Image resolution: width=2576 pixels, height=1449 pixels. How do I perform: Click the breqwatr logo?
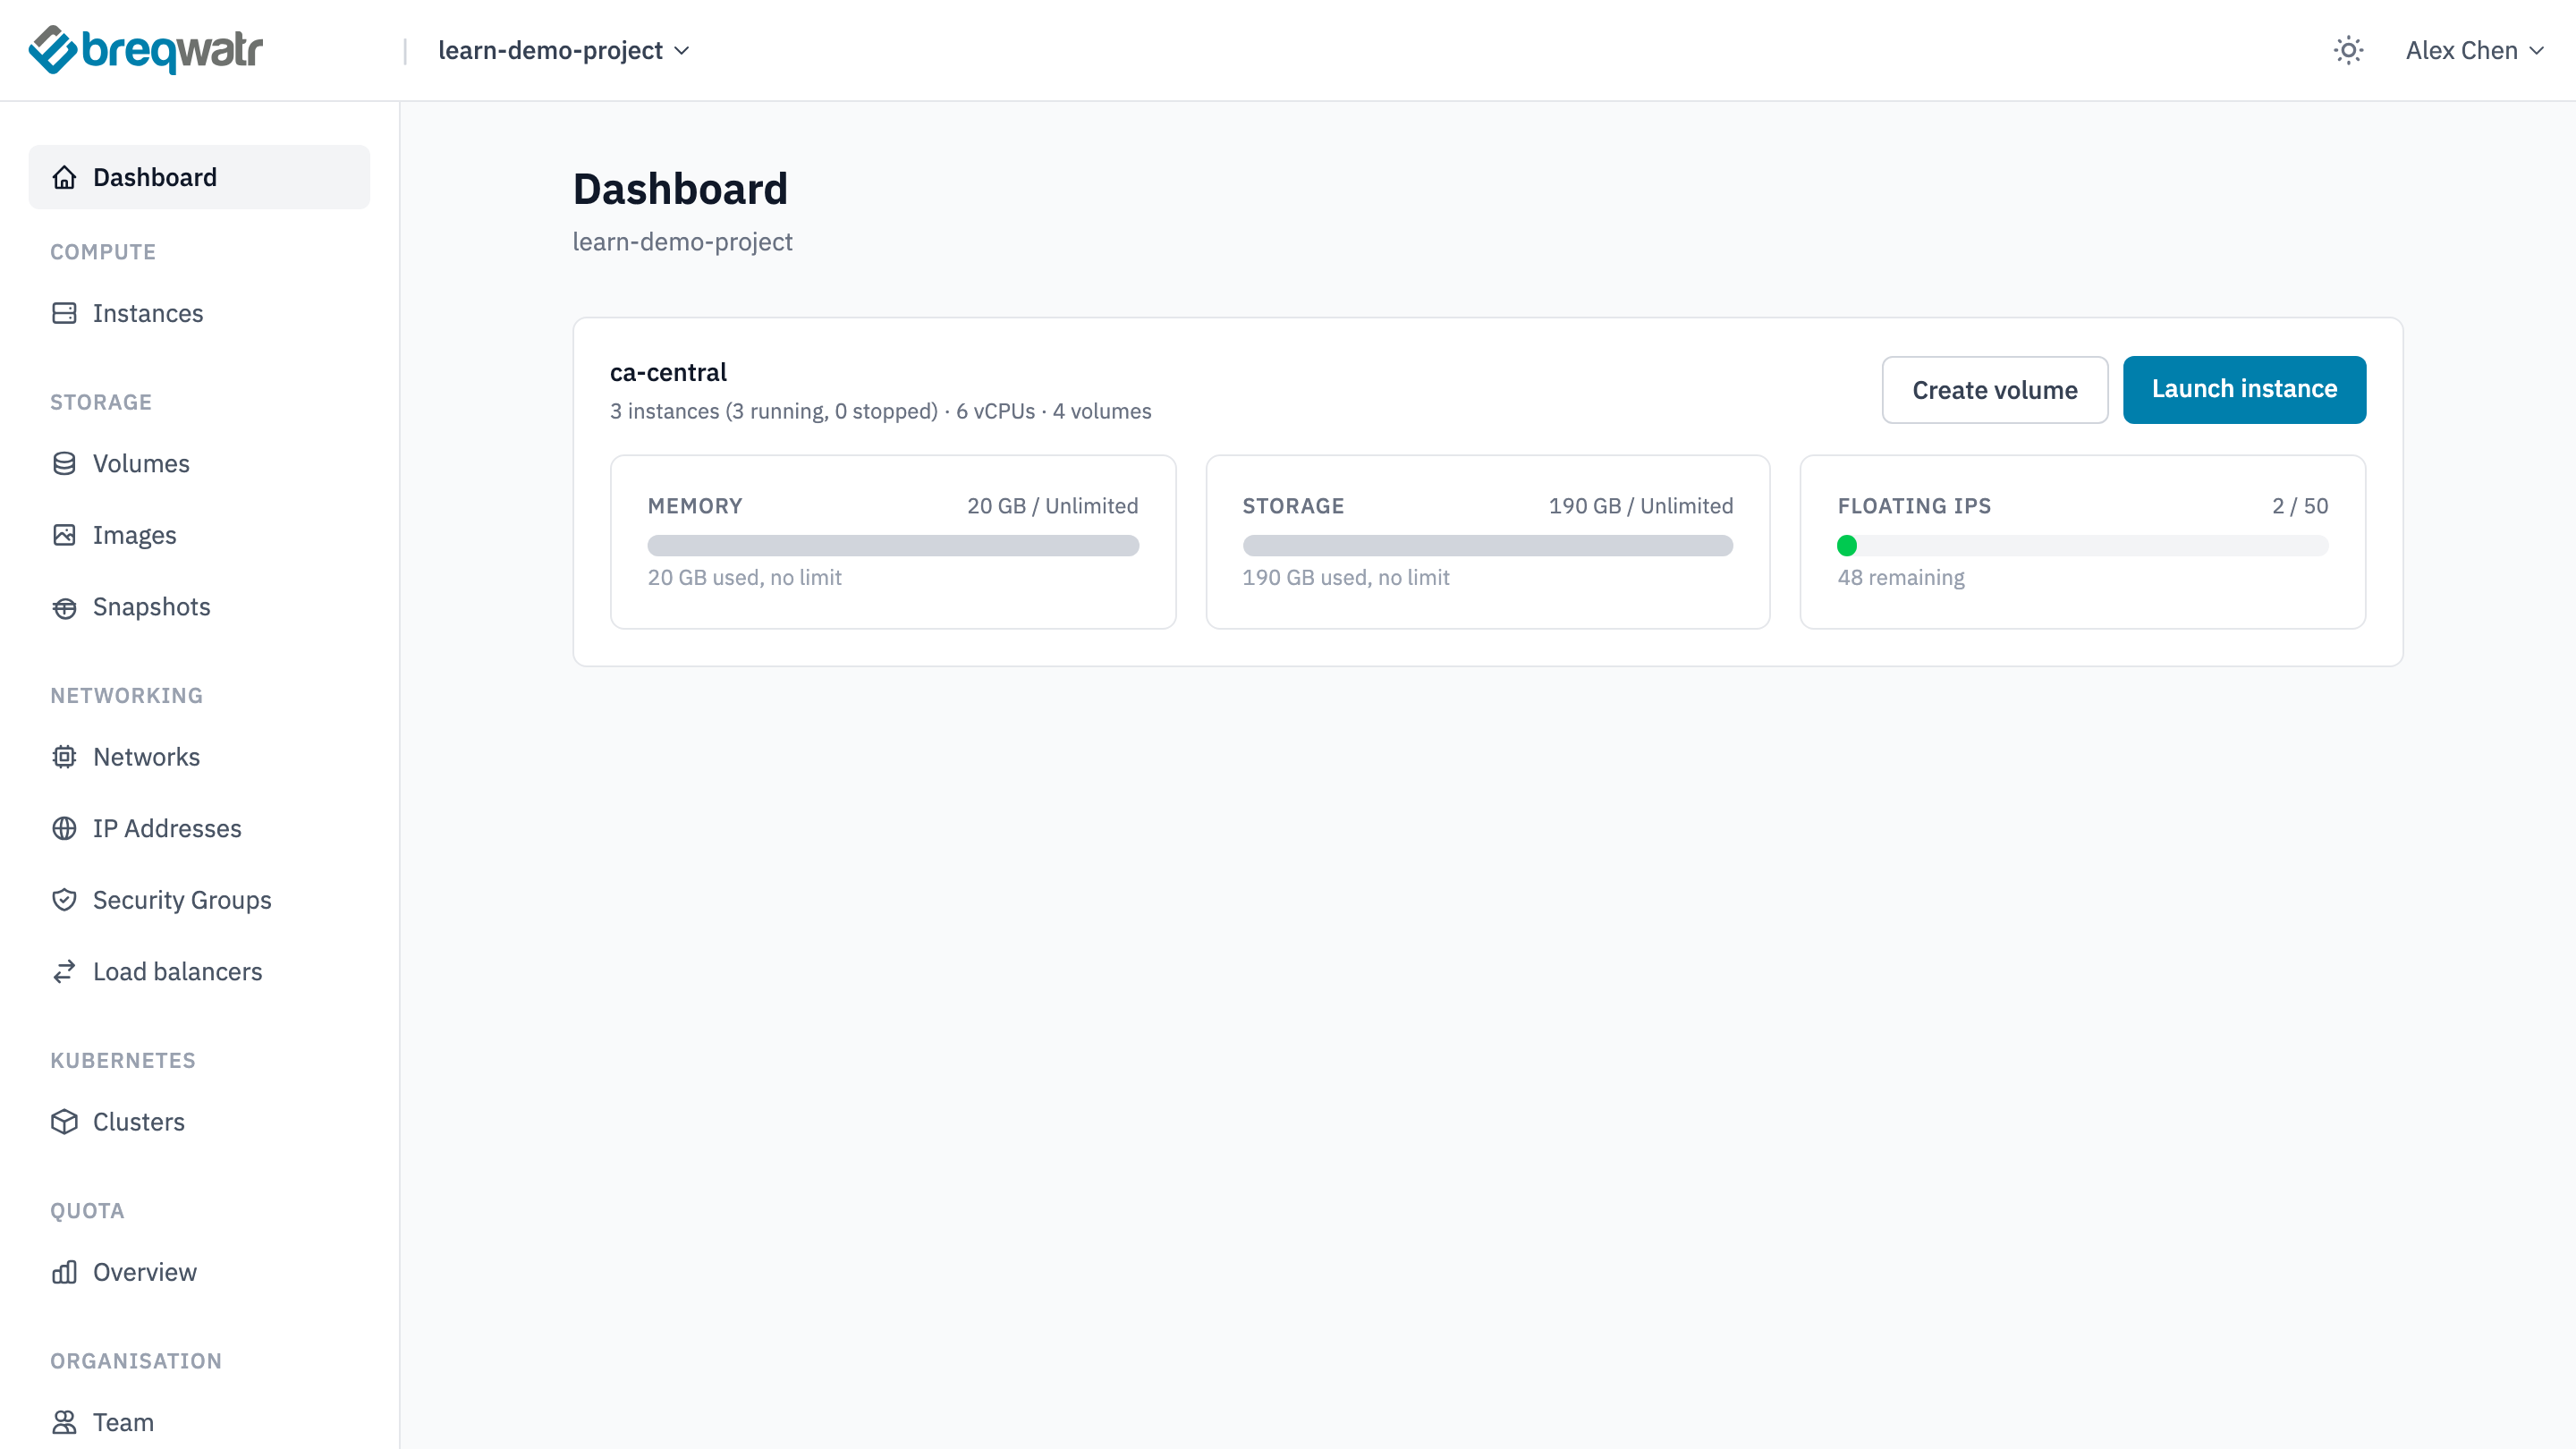click(x=146, y=50)
